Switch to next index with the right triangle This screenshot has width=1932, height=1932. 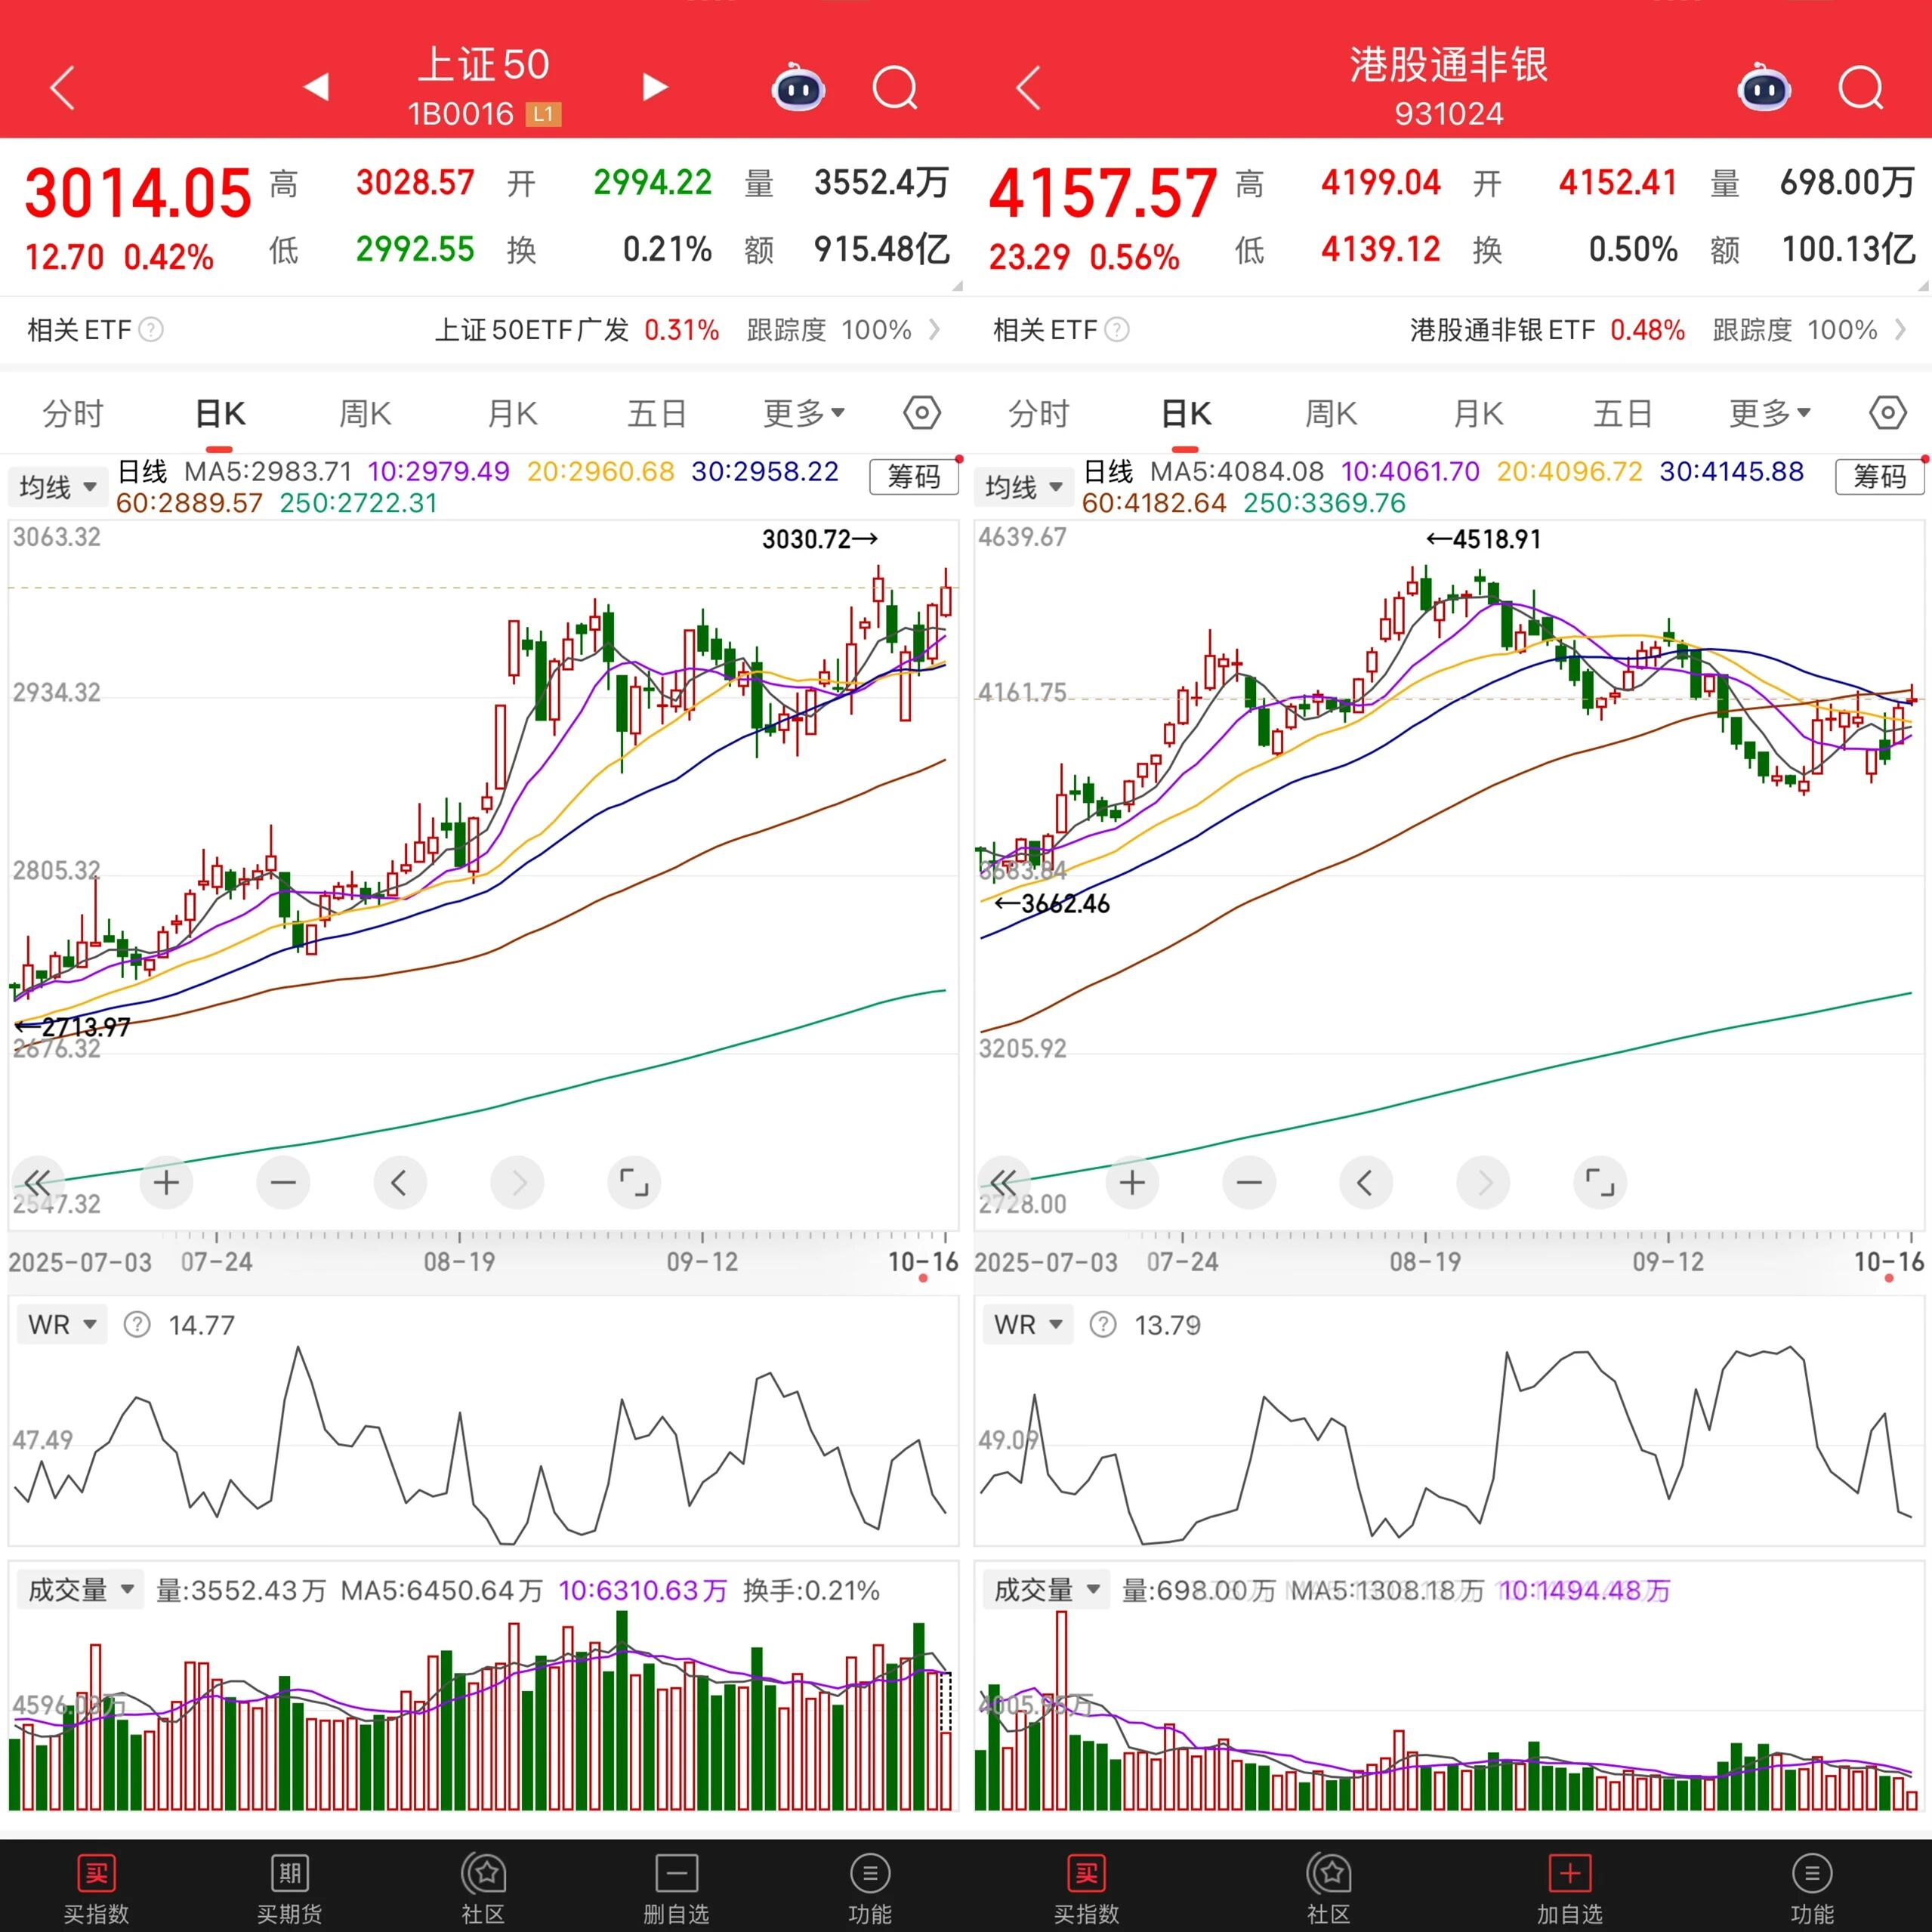[655, 87]
